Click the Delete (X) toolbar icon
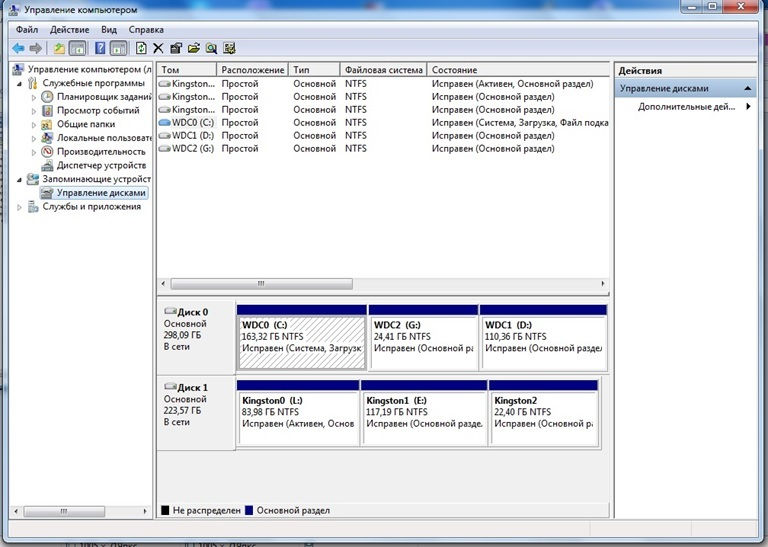768x547 pixels. (158, 48)
